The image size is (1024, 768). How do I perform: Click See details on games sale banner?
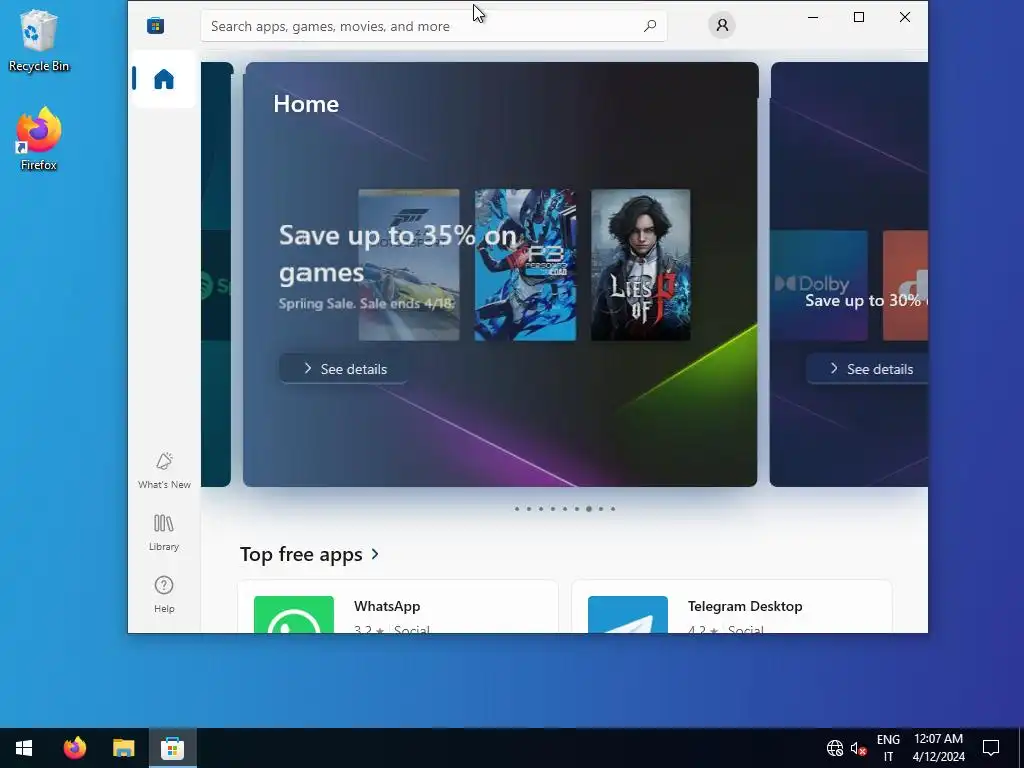pos(344,369)
